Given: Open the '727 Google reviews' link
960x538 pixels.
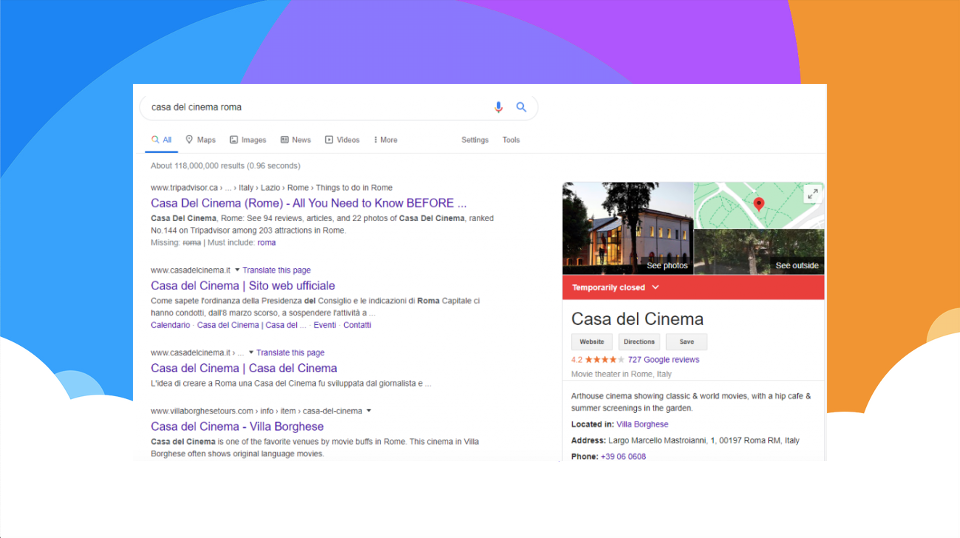Looking at the screenshot, I should 663,360.
